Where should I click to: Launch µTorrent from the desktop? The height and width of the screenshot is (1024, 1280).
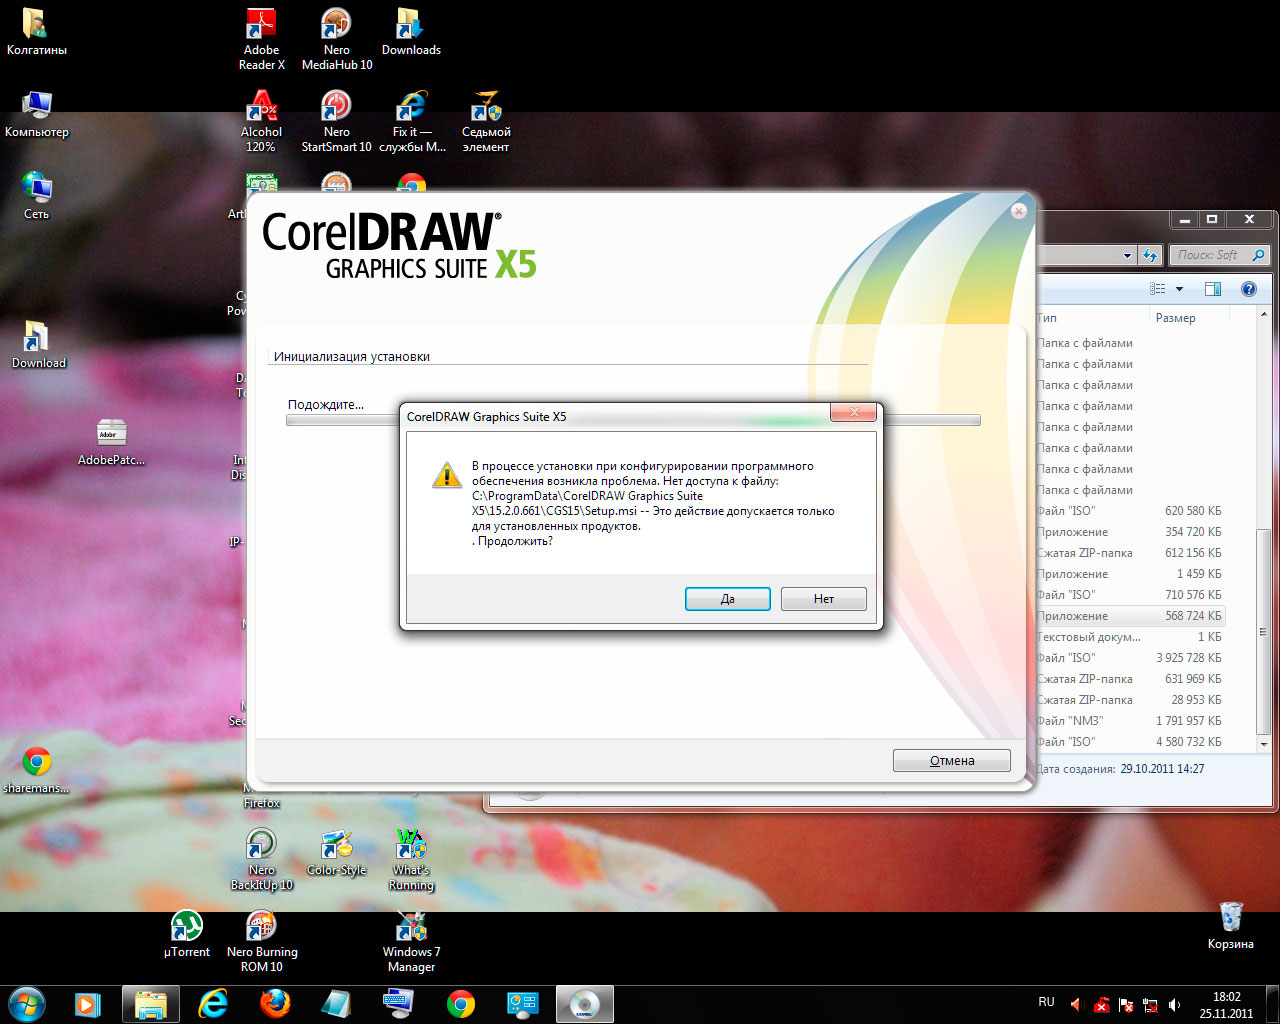pyautogui.click(x=187, y=935)
